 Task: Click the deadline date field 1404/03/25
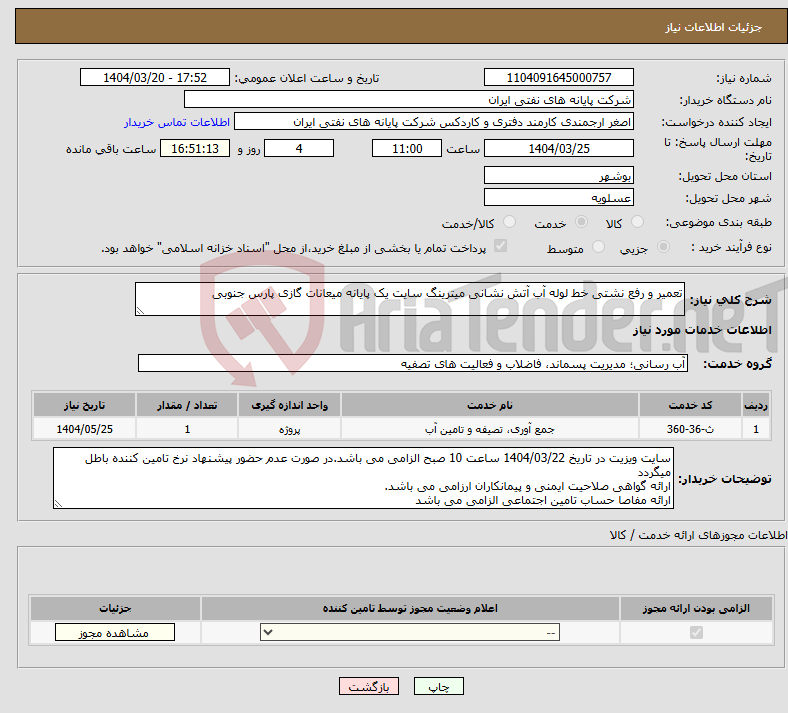pos(558,148)
